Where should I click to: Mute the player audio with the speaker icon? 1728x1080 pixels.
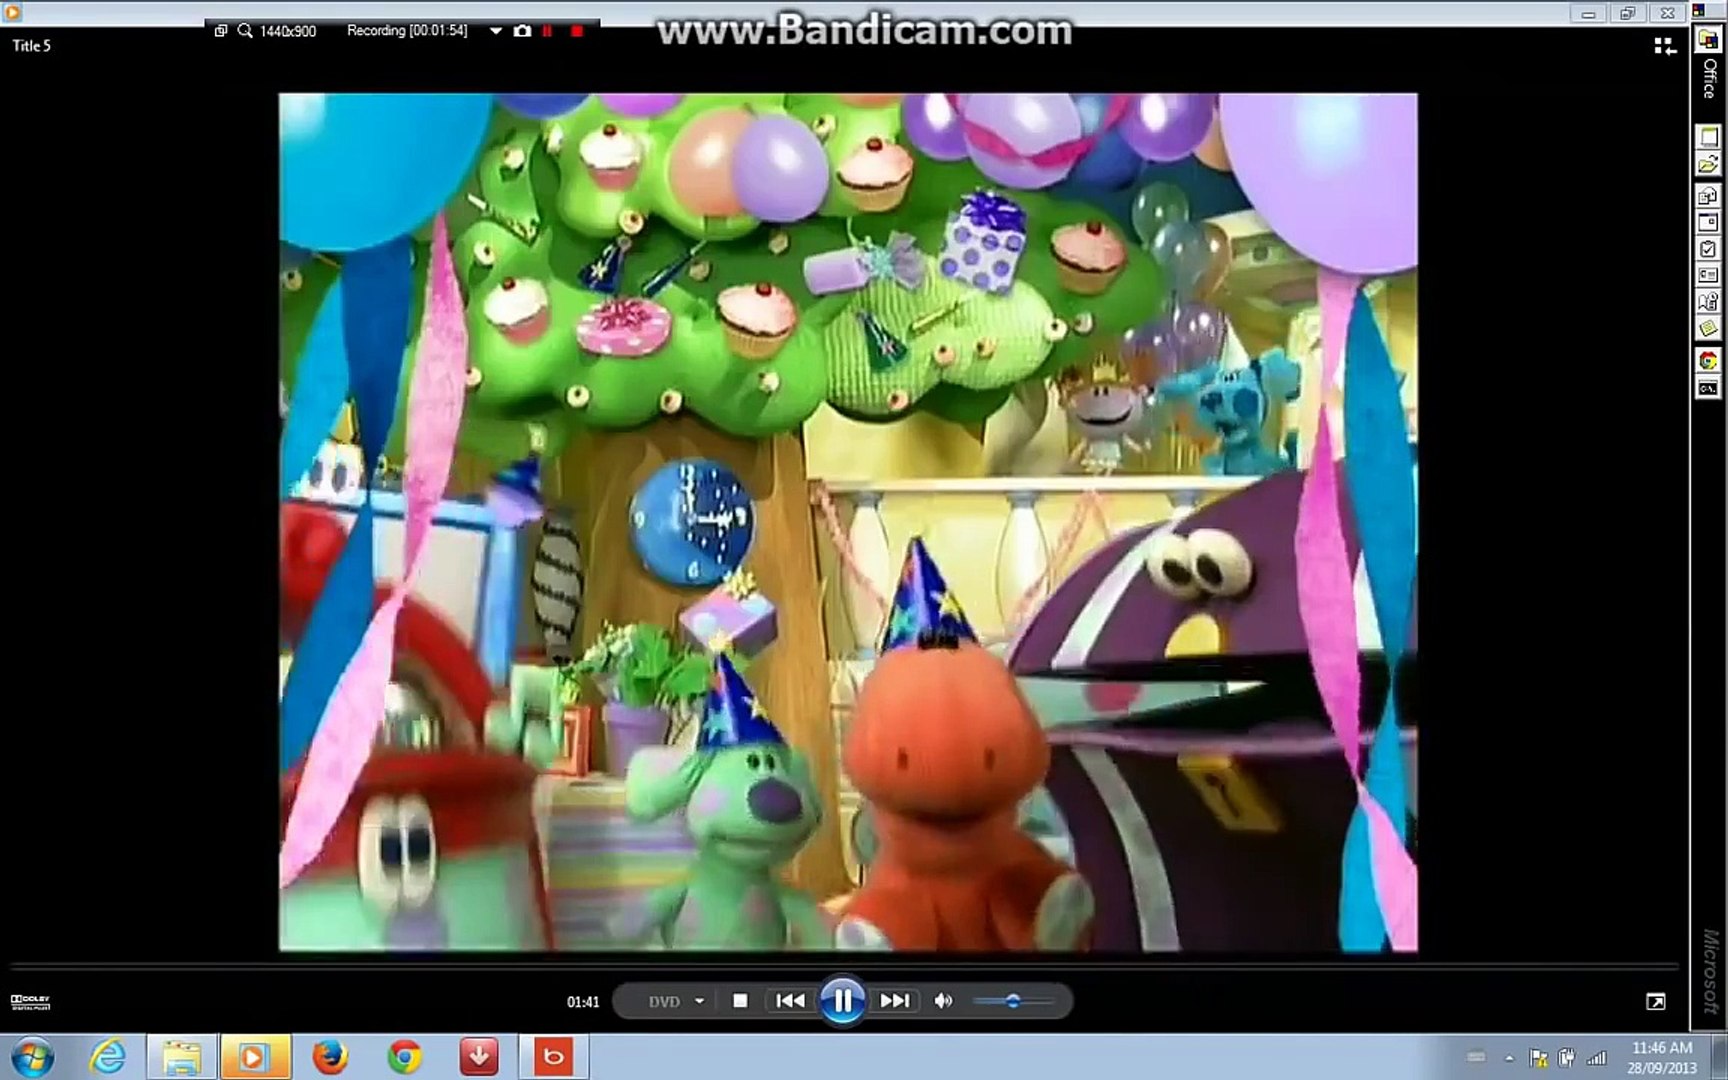(943, 1001)
